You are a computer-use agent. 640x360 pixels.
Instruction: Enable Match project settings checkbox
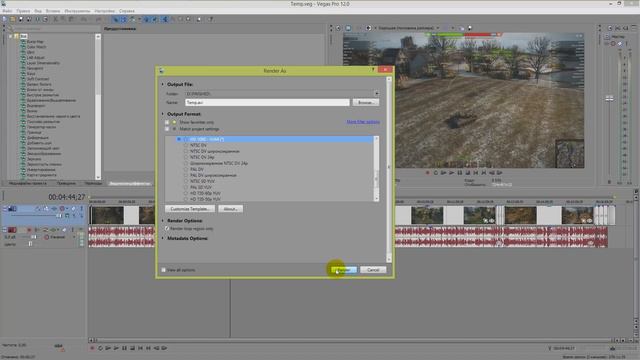coord(167,129)
